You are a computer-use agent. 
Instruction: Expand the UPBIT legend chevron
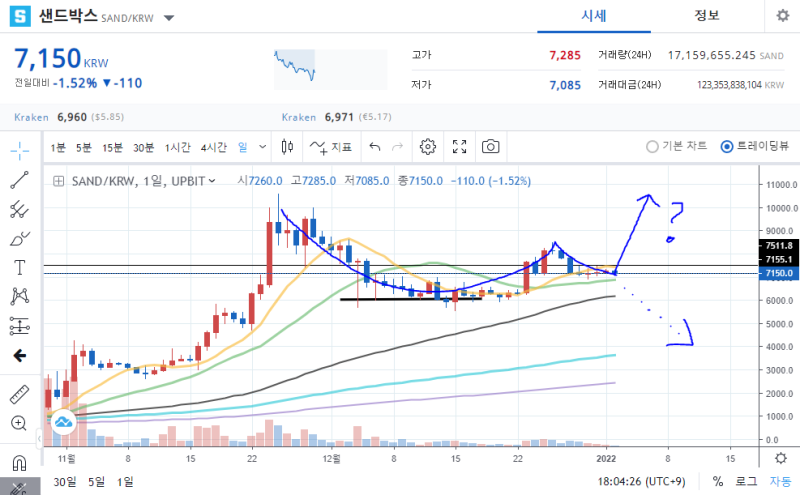[x=212, y=181]
